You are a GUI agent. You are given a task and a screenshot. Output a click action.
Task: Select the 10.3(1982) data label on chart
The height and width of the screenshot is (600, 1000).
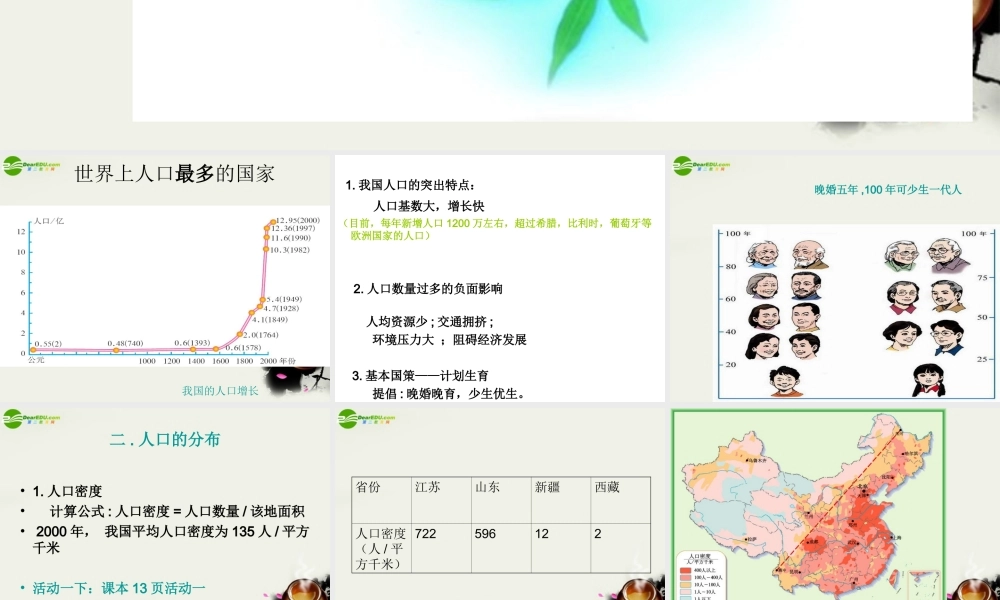tap(290, 250)
